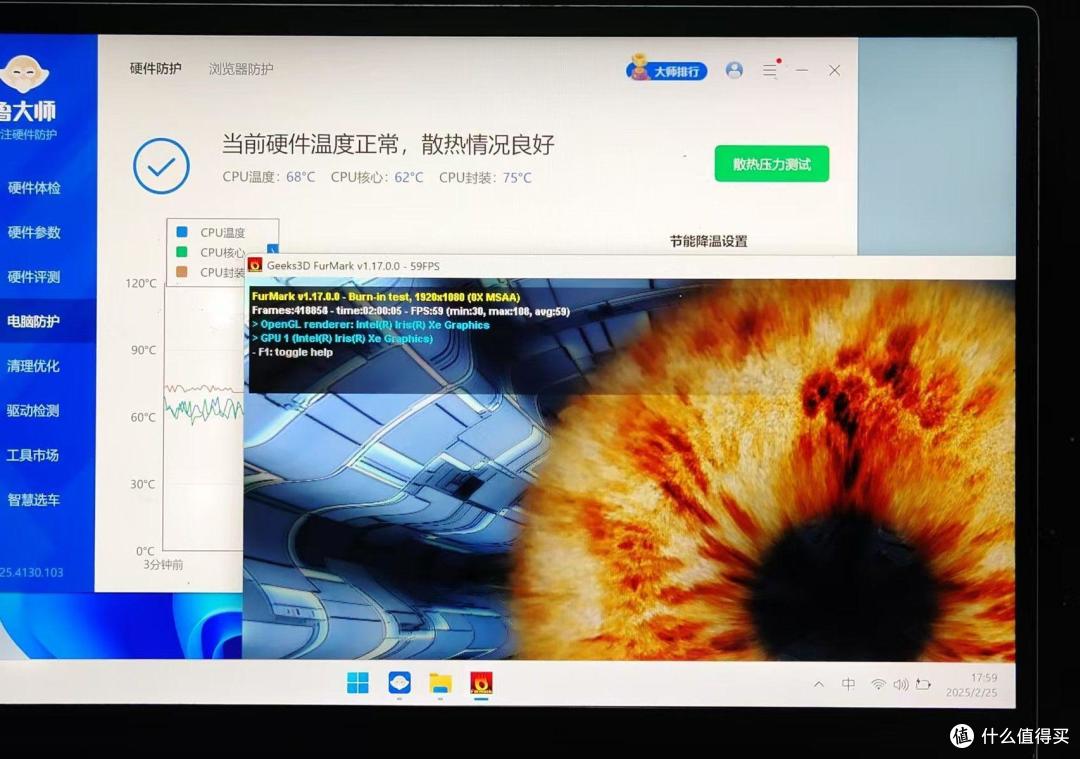Open the user account avatar icon
This screenshot has height=759, width=1080.
tap(734, 70)
